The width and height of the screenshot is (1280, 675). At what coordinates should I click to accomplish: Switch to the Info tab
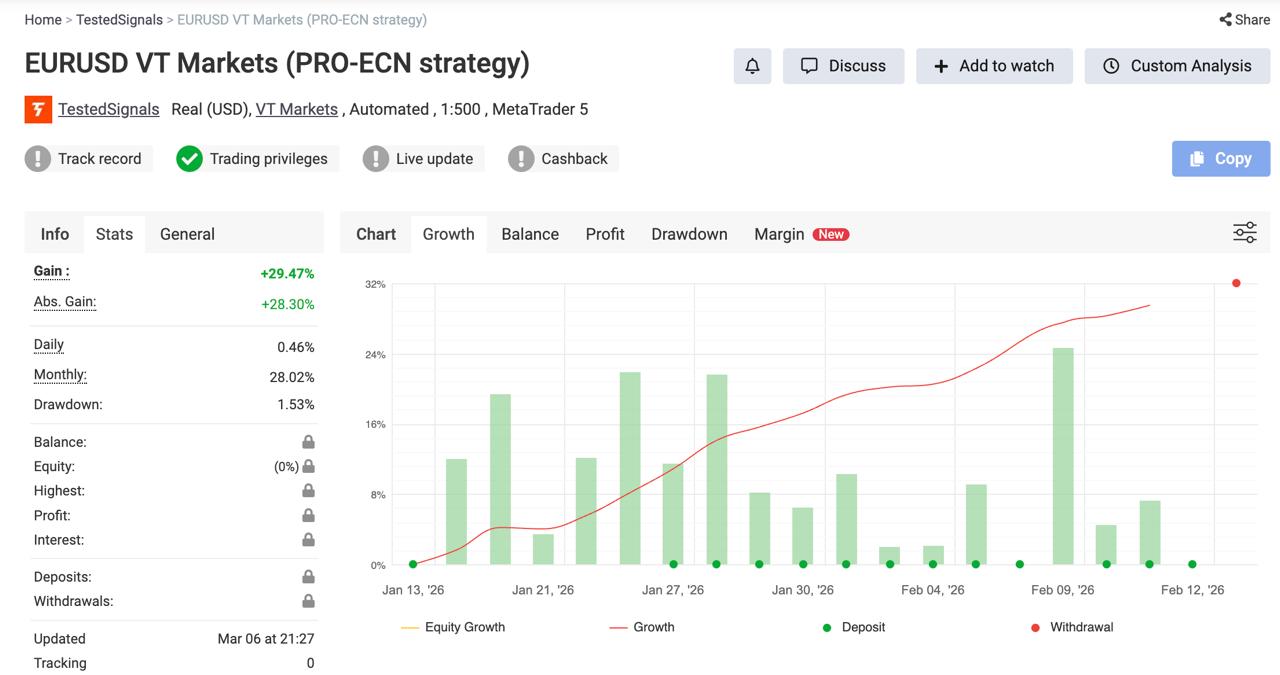(x=55, y=234)
